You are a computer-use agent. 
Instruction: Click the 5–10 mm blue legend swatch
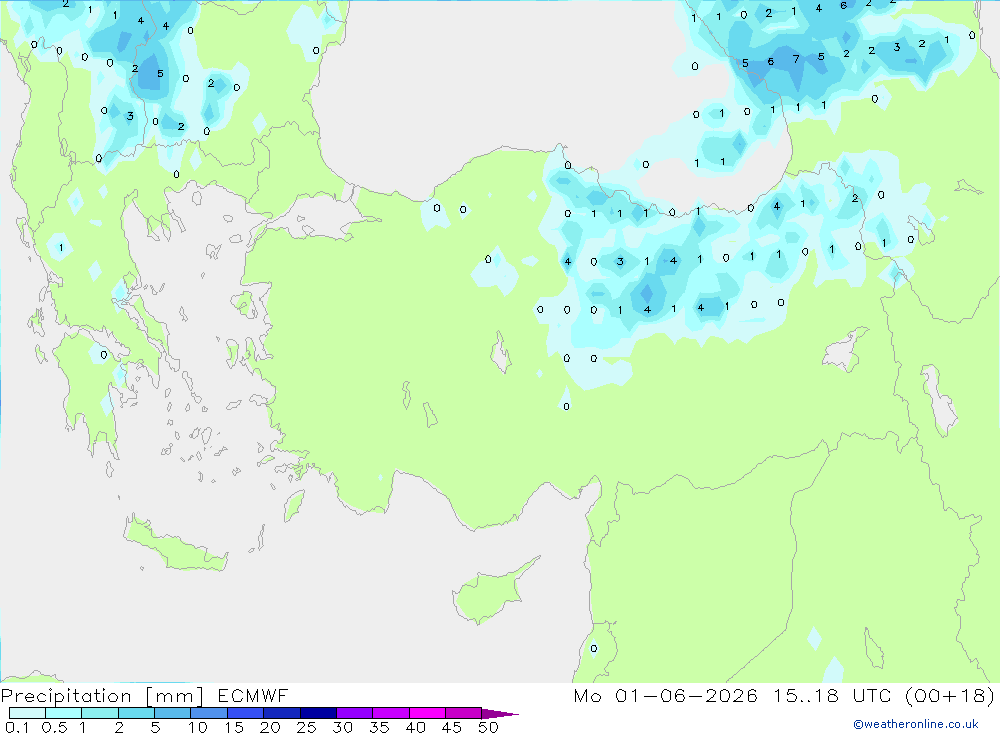point(173,713)
